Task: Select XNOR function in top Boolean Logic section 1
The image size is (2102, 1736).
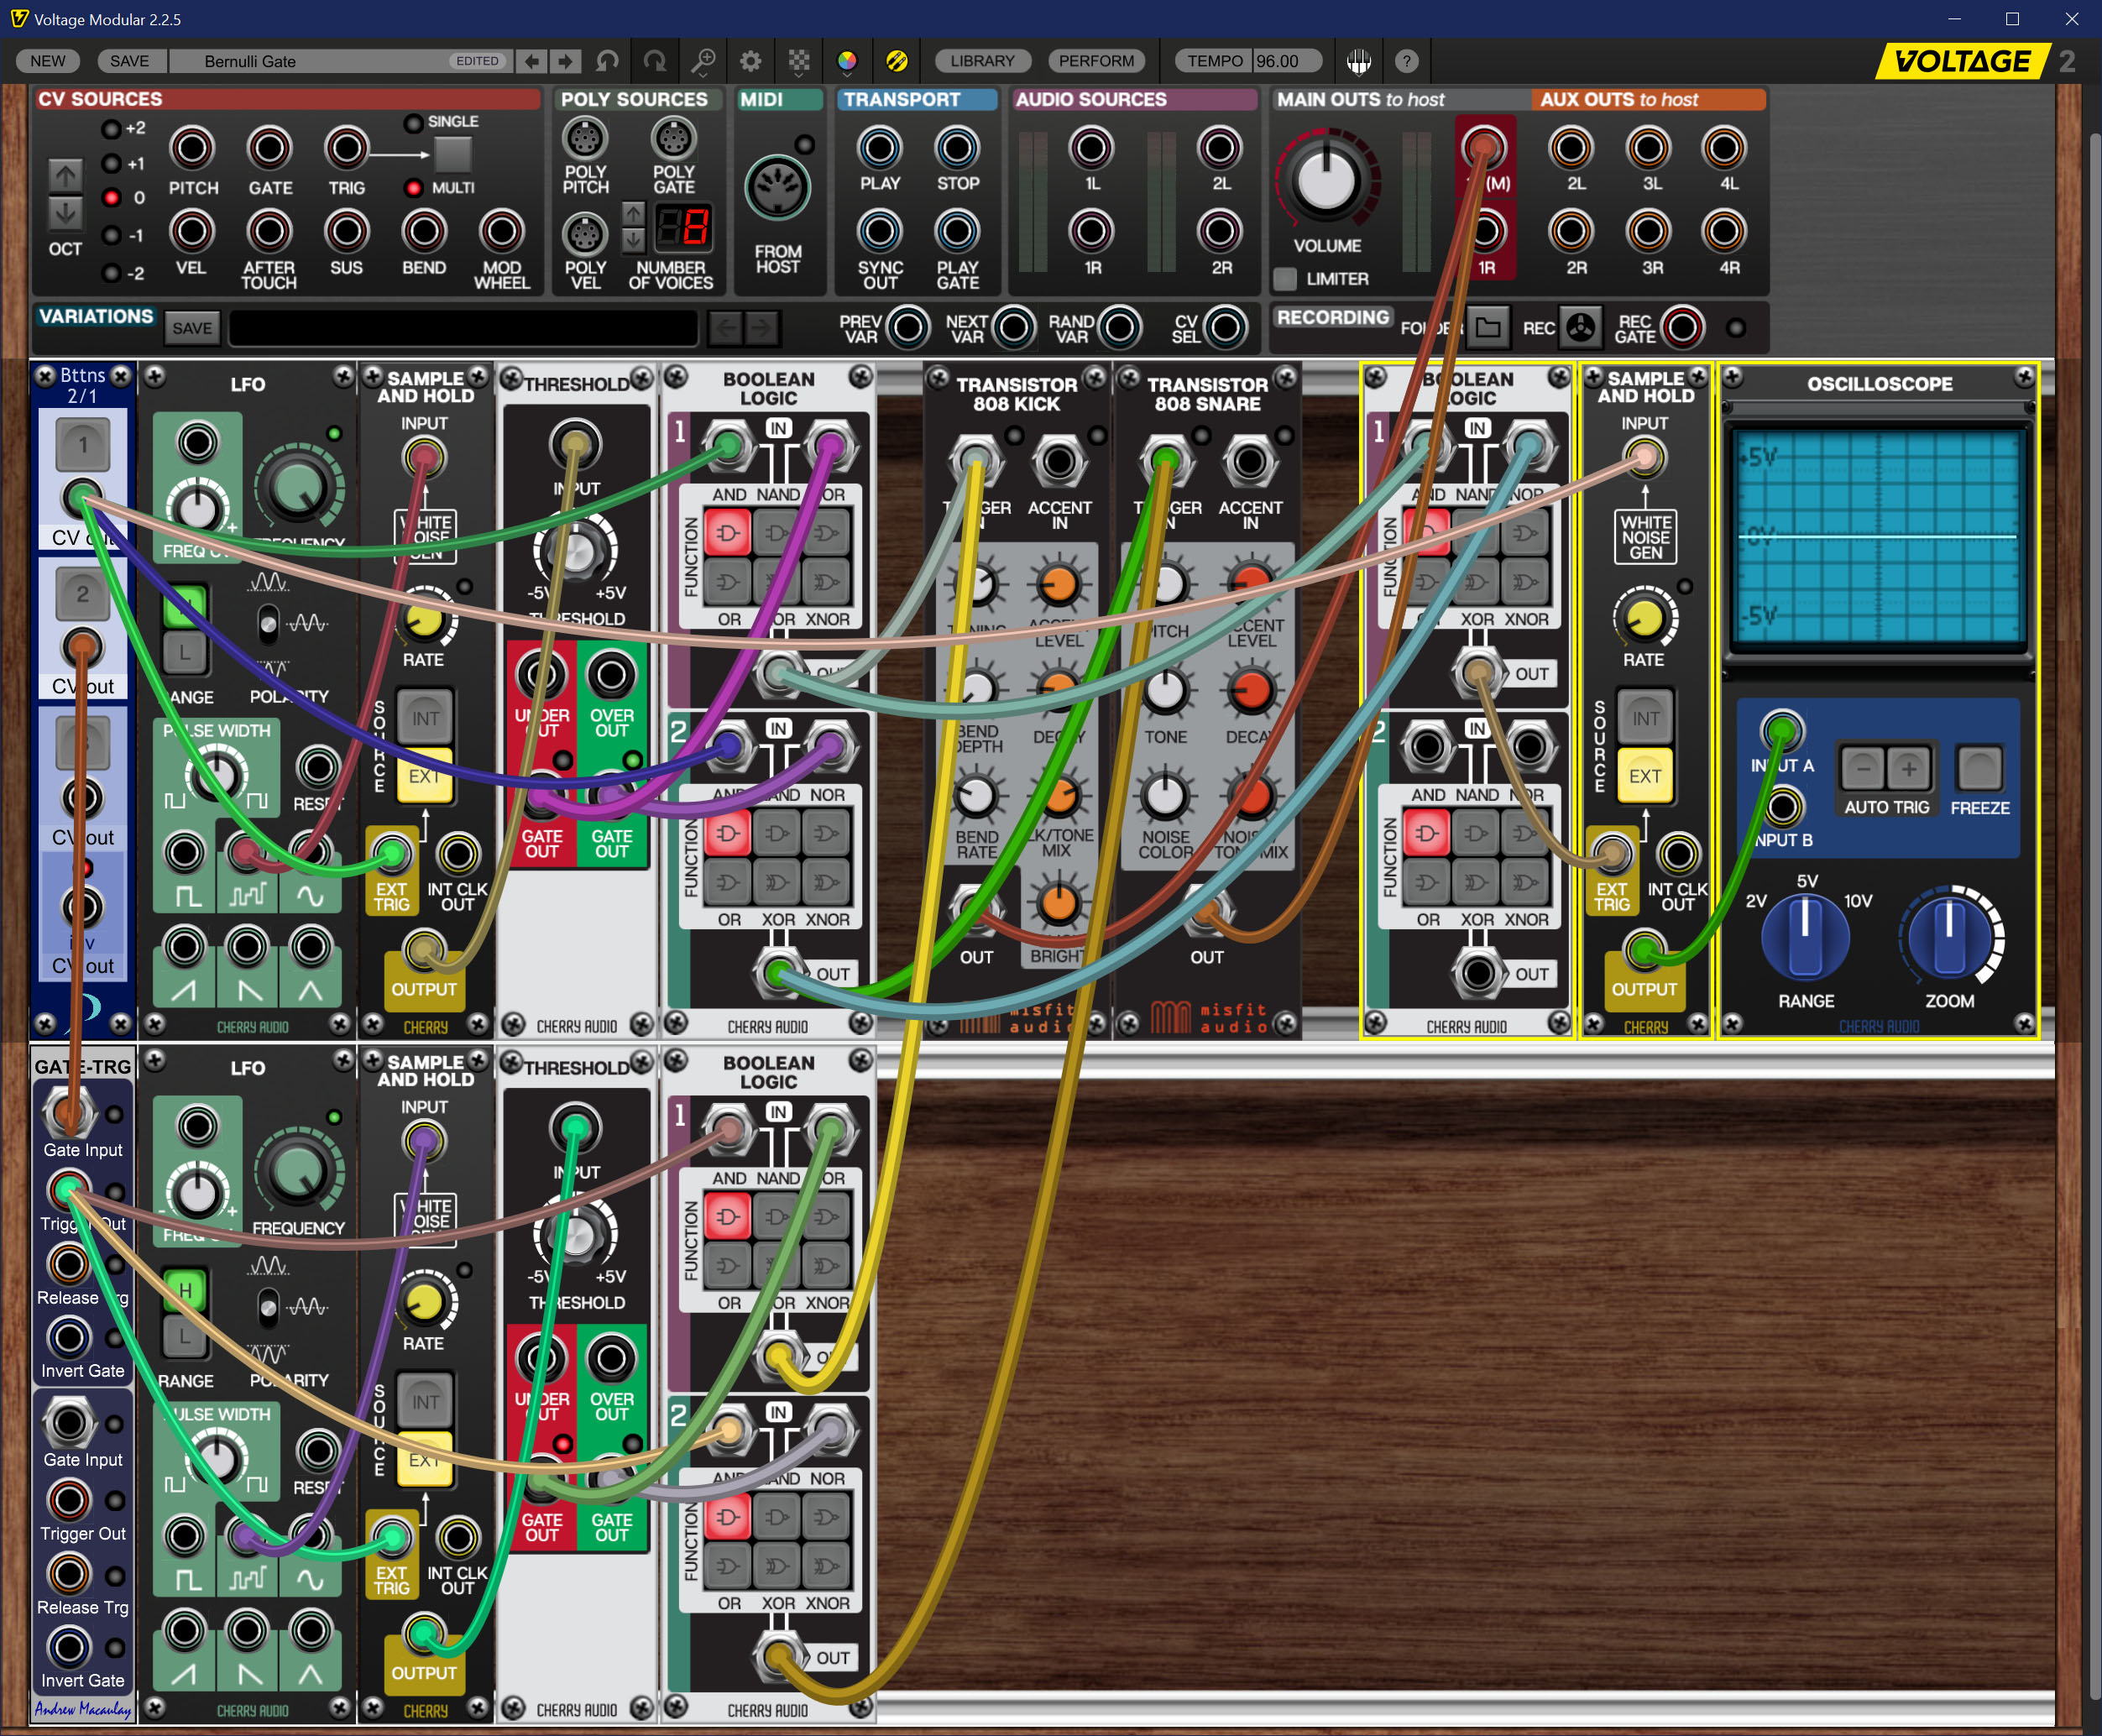Action: pyautogui.click(x=827, y=581)
